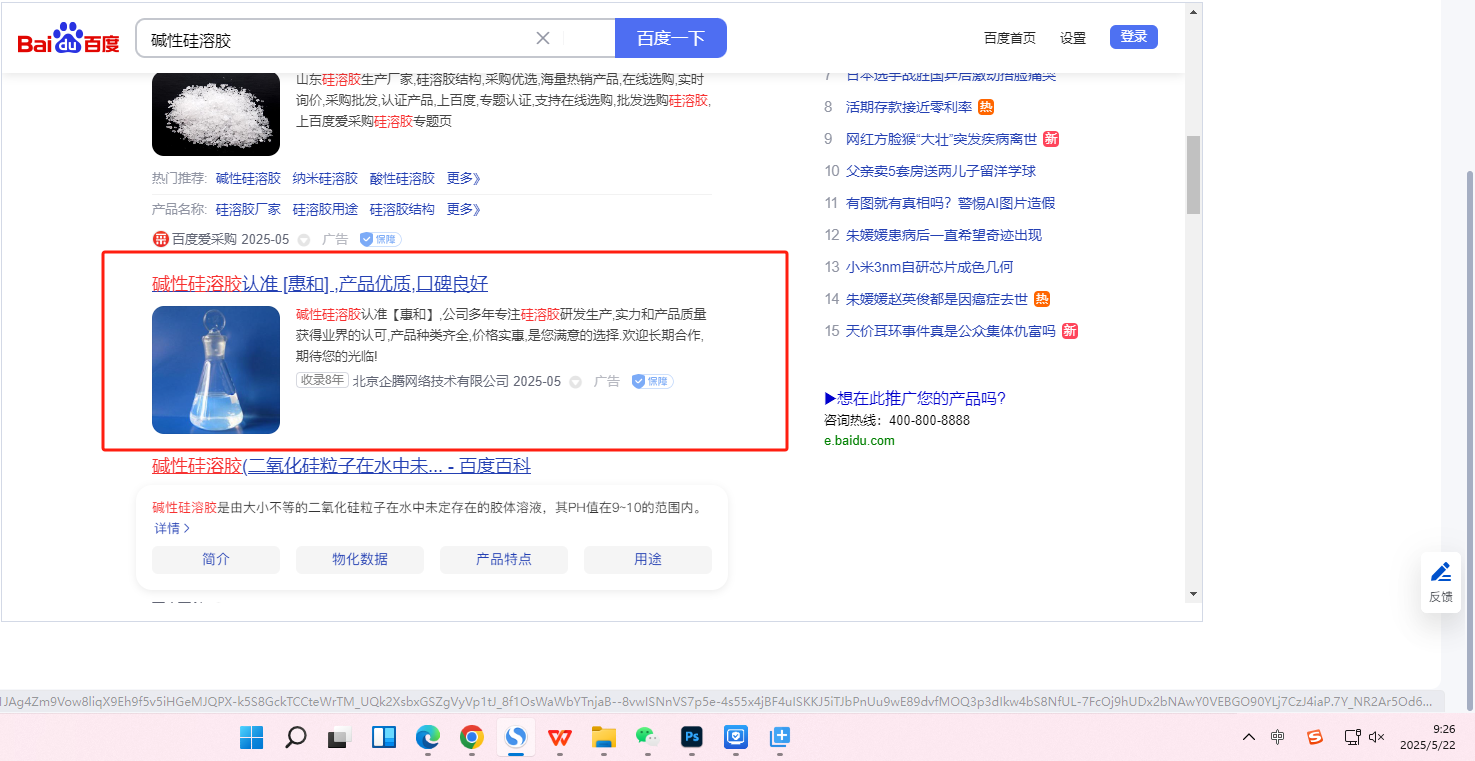Click the 登录 login button
Image resolution: width=1475 pixels, height=761 pixels.
pyautogui.click(x=1133, y=37)
